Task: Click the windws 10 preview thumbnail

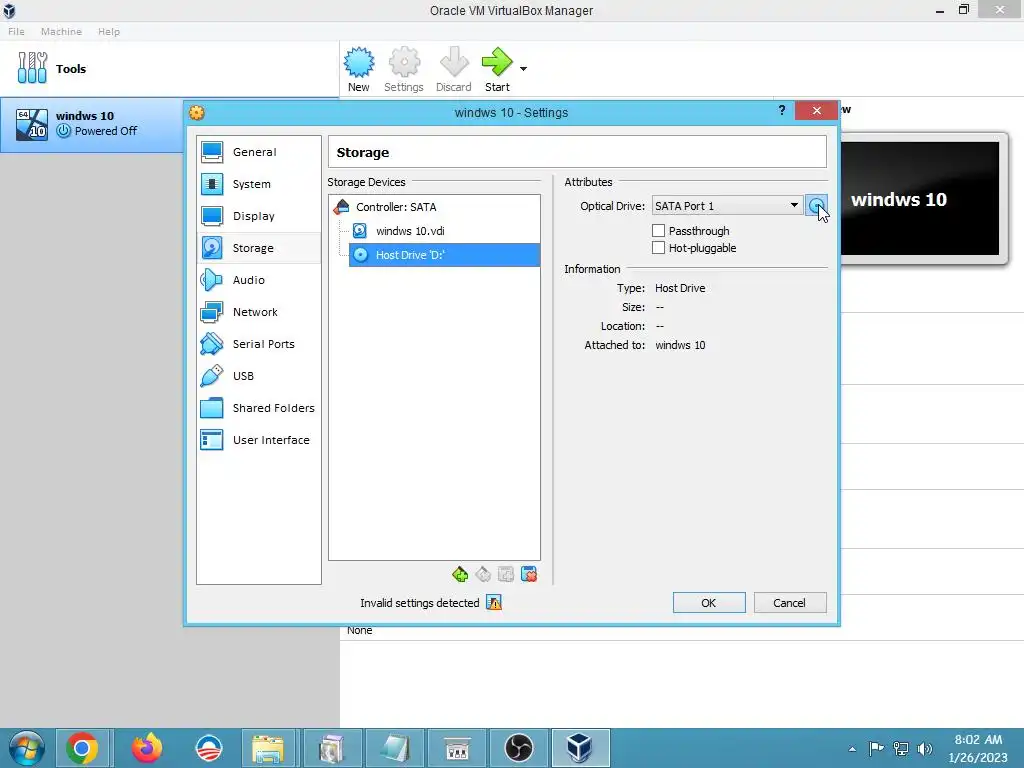Action: click(920, 199)
